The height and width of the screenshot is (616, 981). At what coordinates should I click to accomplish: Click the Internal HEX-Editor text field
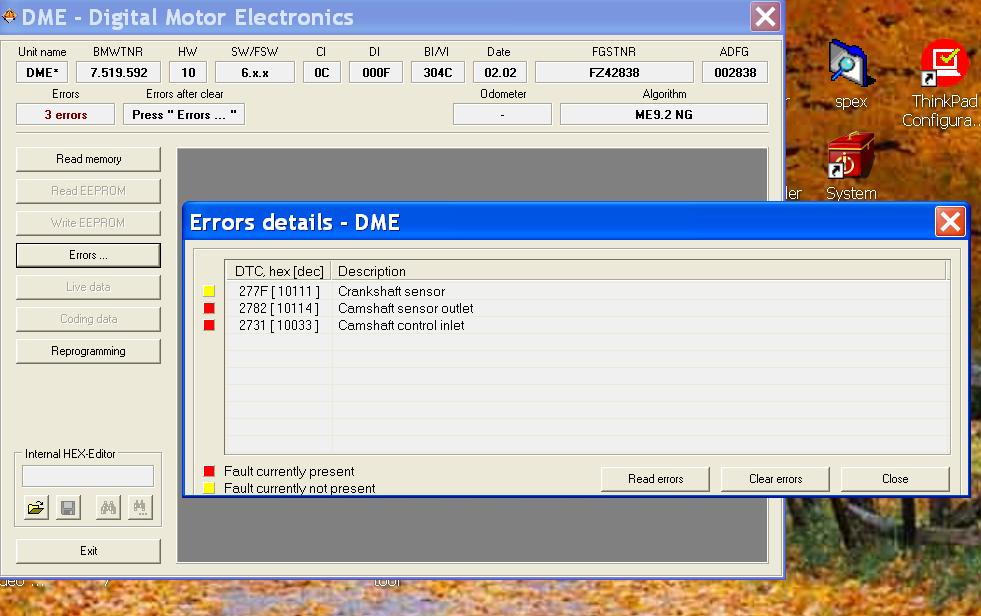click(88, 476)
